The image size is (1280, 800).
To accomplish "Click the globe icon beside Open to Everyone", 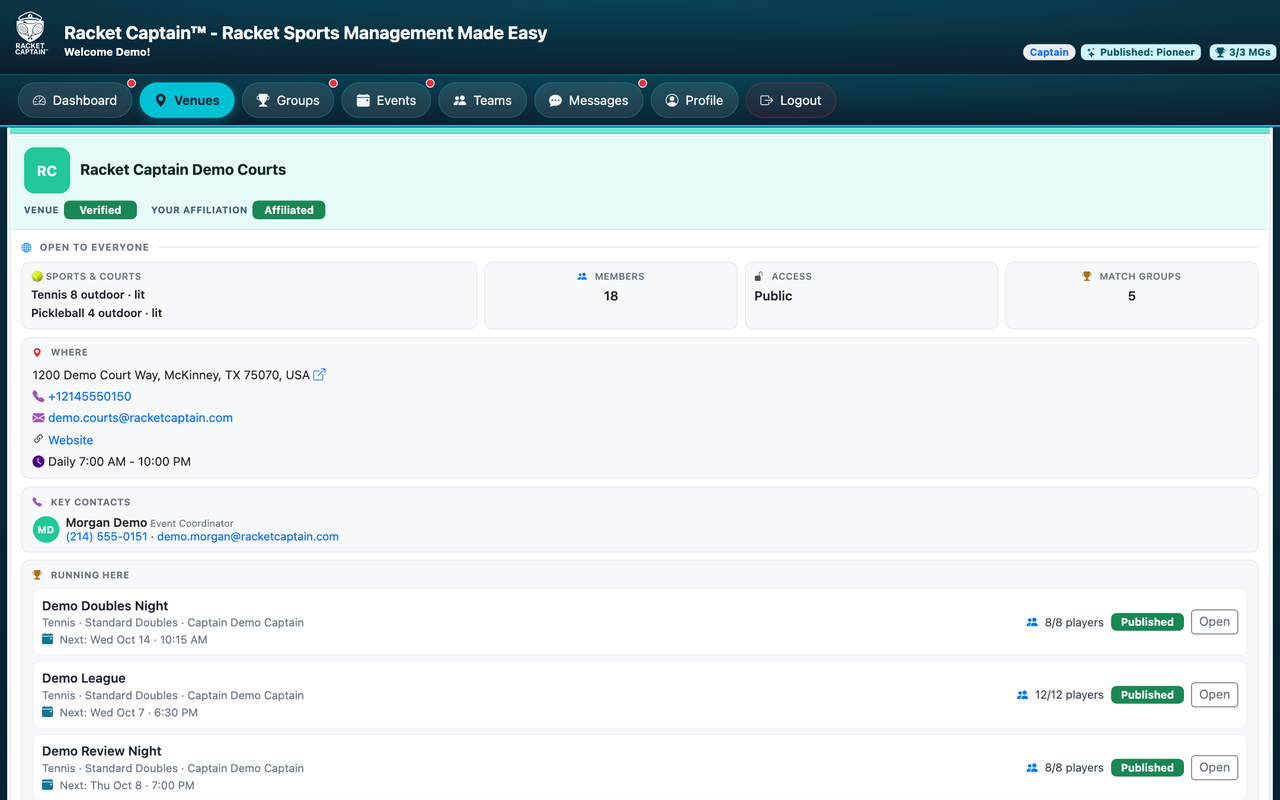I will tap(27, 247).
